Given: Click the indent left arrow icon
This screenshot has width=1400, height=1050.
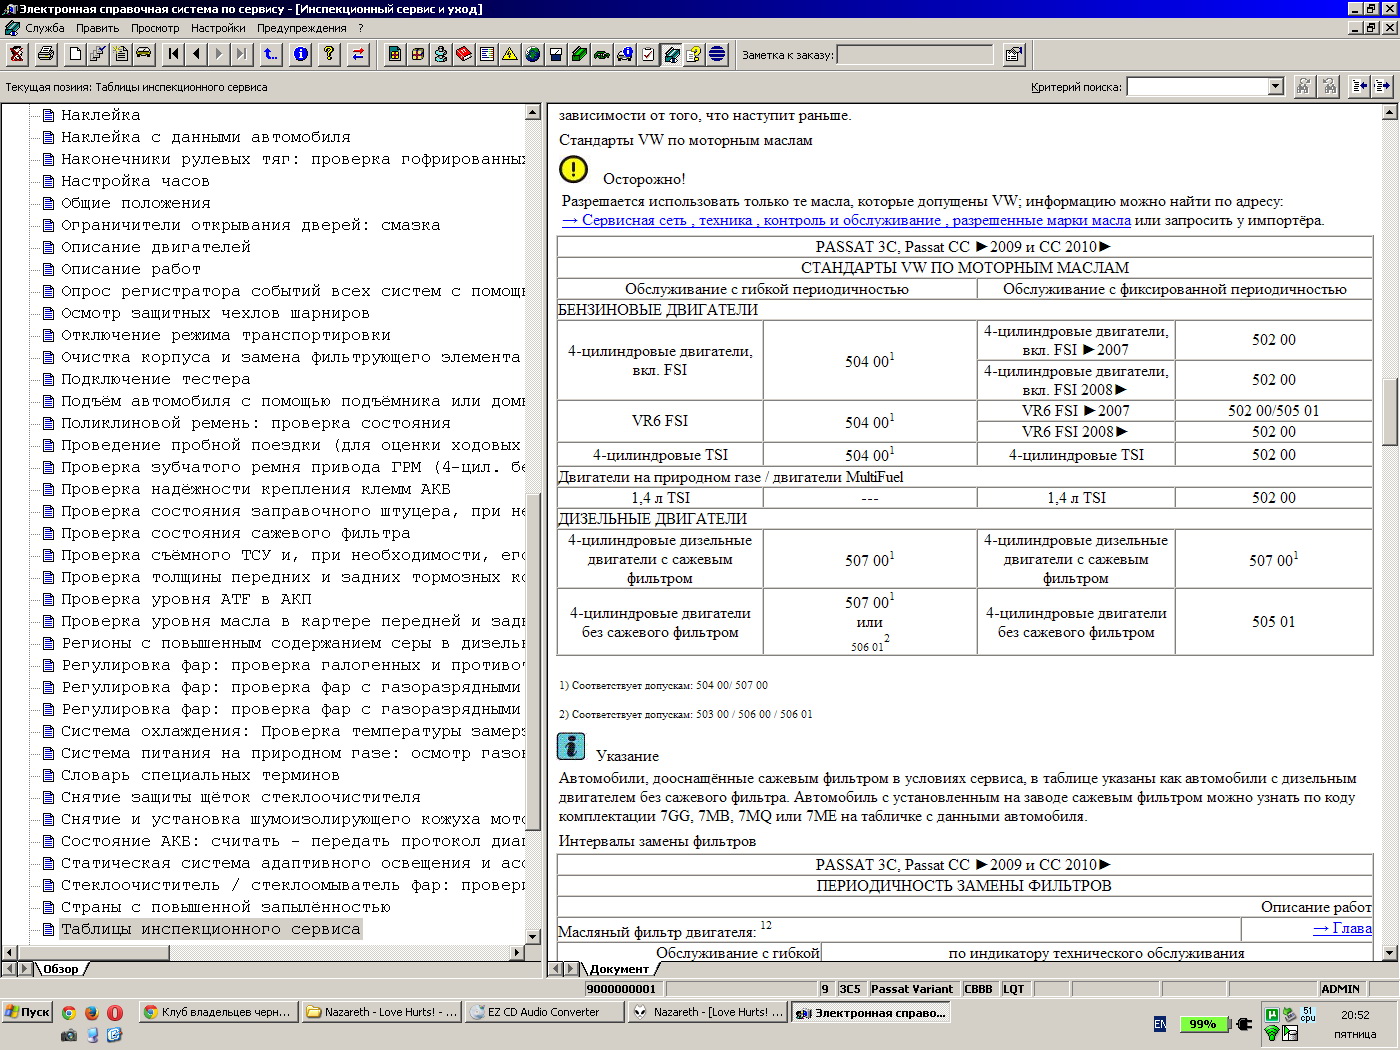Looking at the screenshot, I should 1359,86.
